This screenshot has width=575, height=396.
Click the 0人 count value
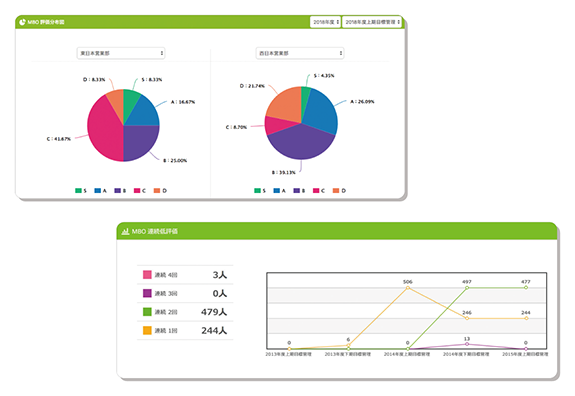click(x=220, y=293)
